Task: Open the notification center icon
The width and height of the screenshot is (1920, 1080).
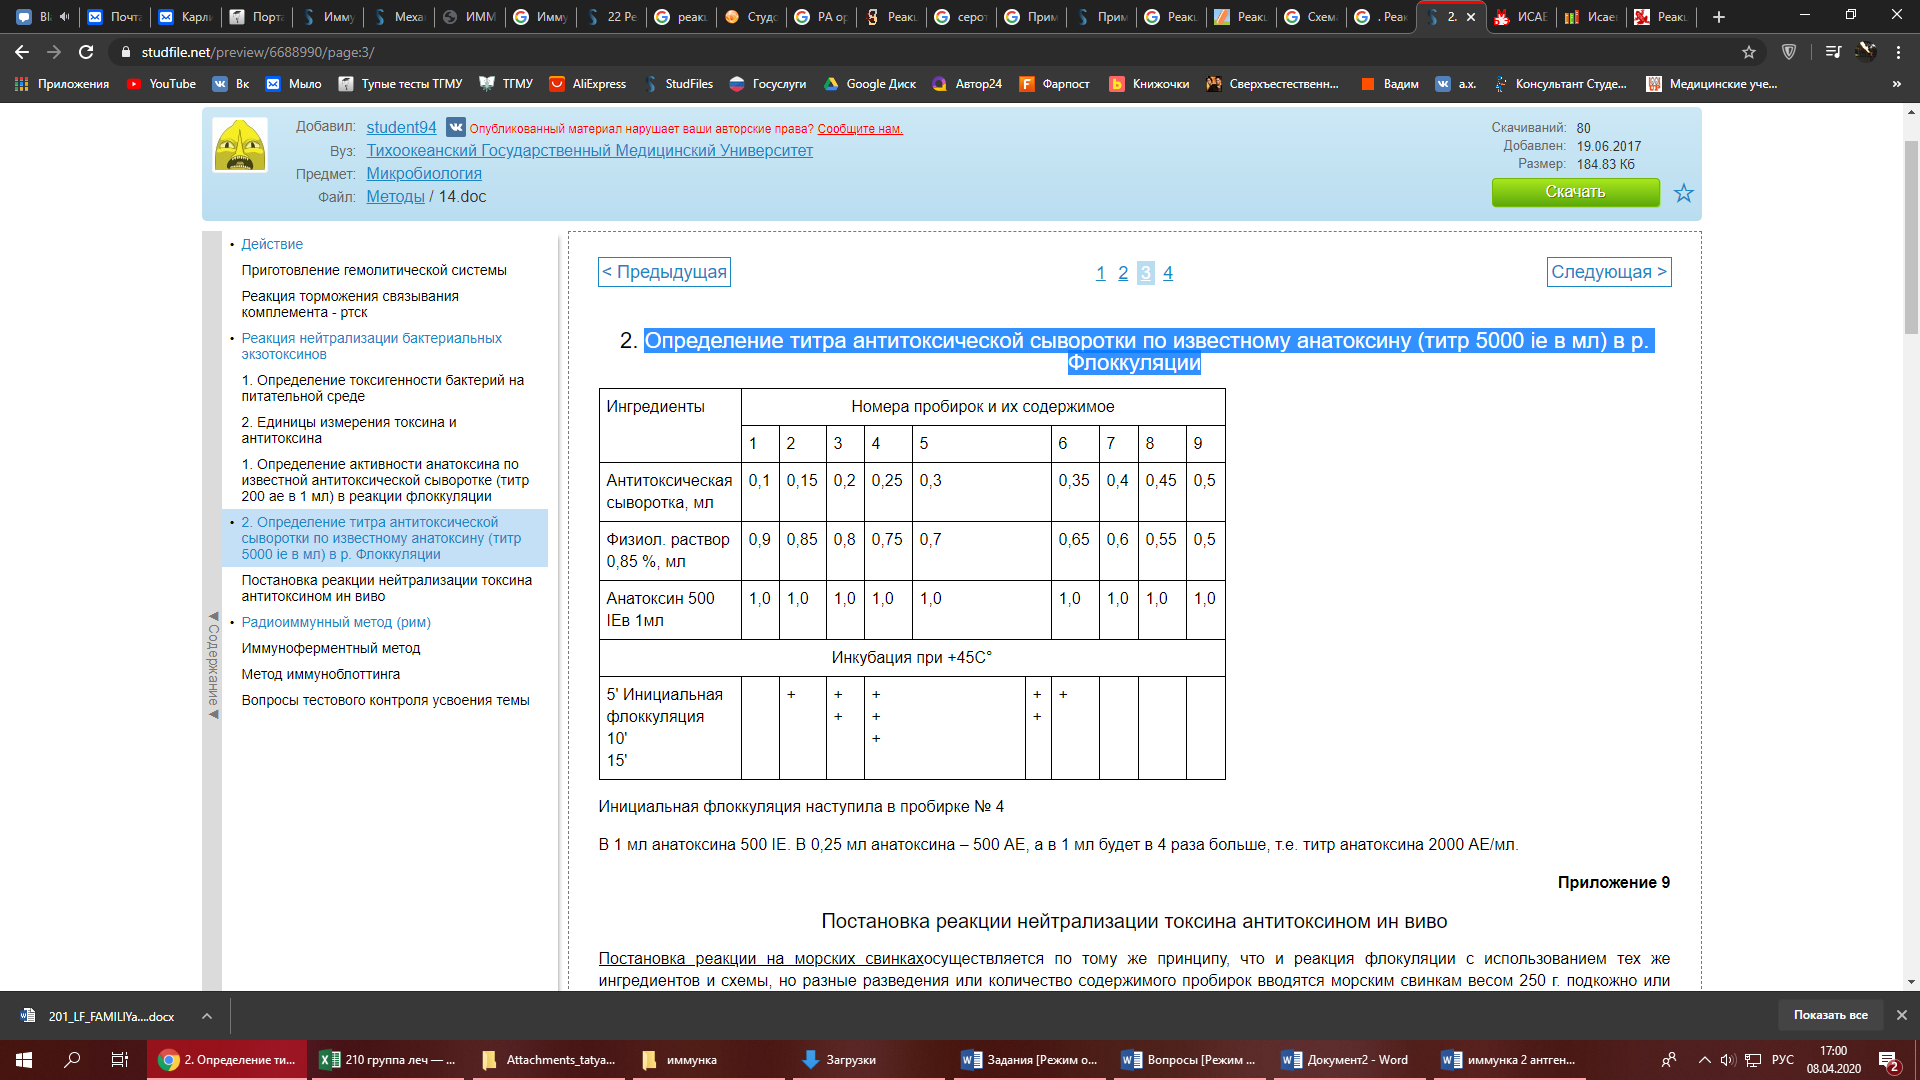Action: click(x=1888, y=1060)
